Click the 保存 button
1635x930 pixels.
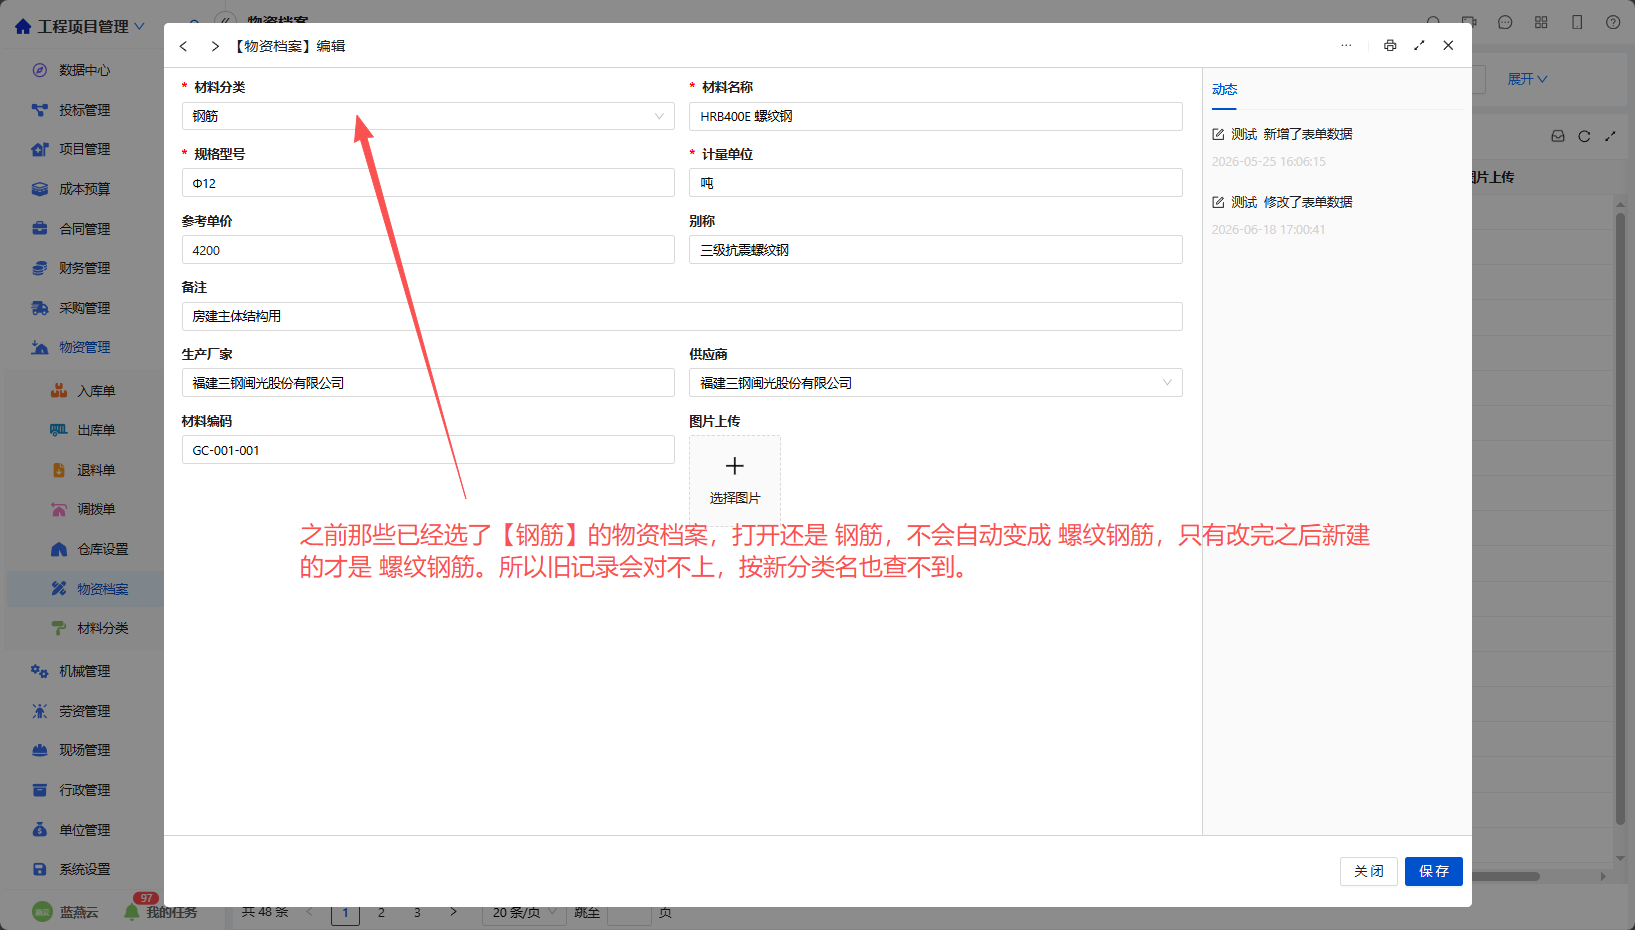1434,871
